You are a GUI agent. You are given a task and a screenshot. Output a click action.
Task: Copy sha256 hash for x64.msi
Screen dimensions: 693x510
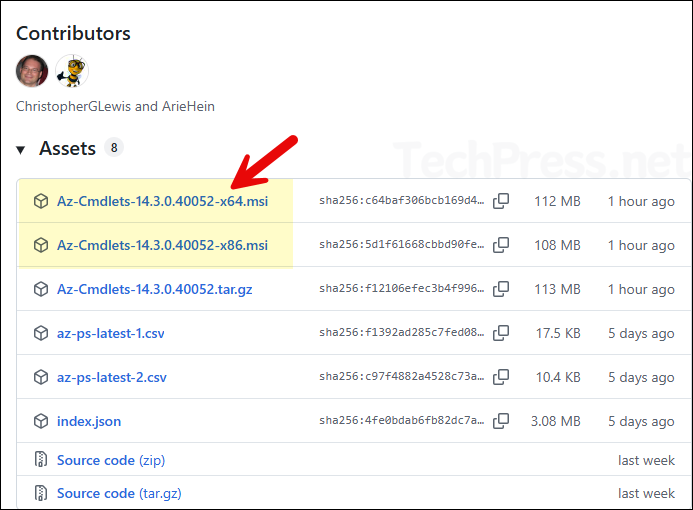tap(501, 201)
